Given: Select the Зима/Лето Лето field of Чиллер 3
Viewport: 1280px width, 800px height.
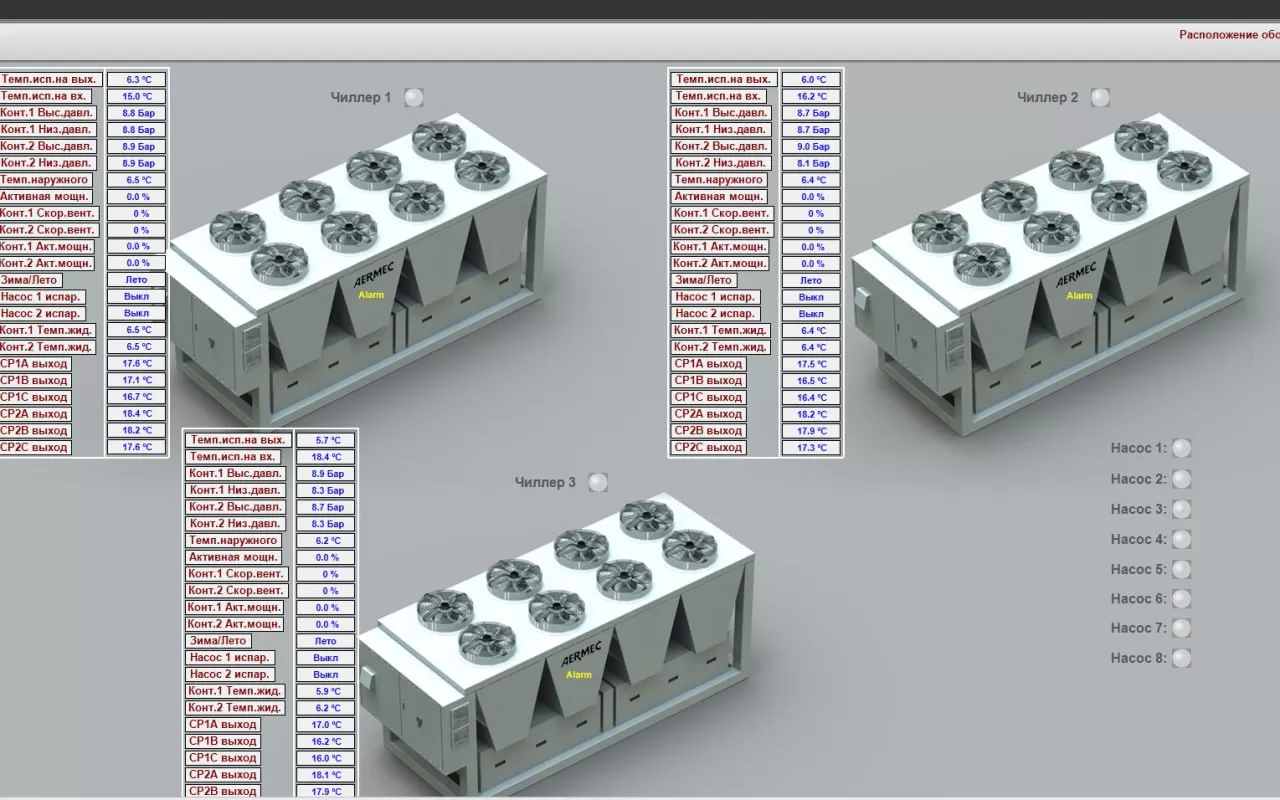Looking at the screenshot, I should click(x=325, y=641).
